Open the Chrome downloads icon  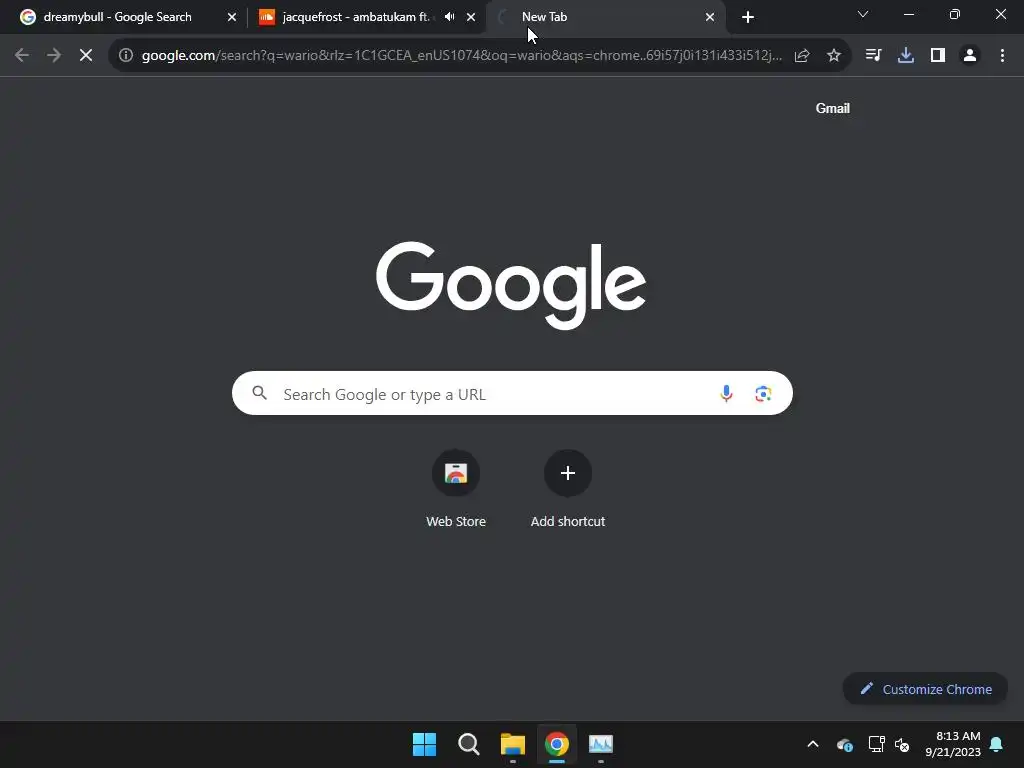click(906, 56)
